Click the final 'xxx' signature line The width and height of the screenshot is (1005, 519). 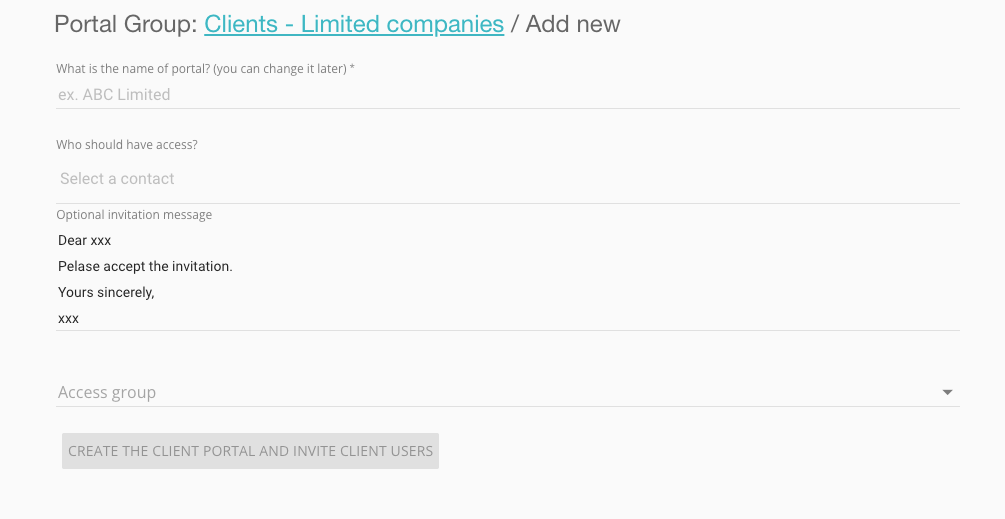pos(68,319)
